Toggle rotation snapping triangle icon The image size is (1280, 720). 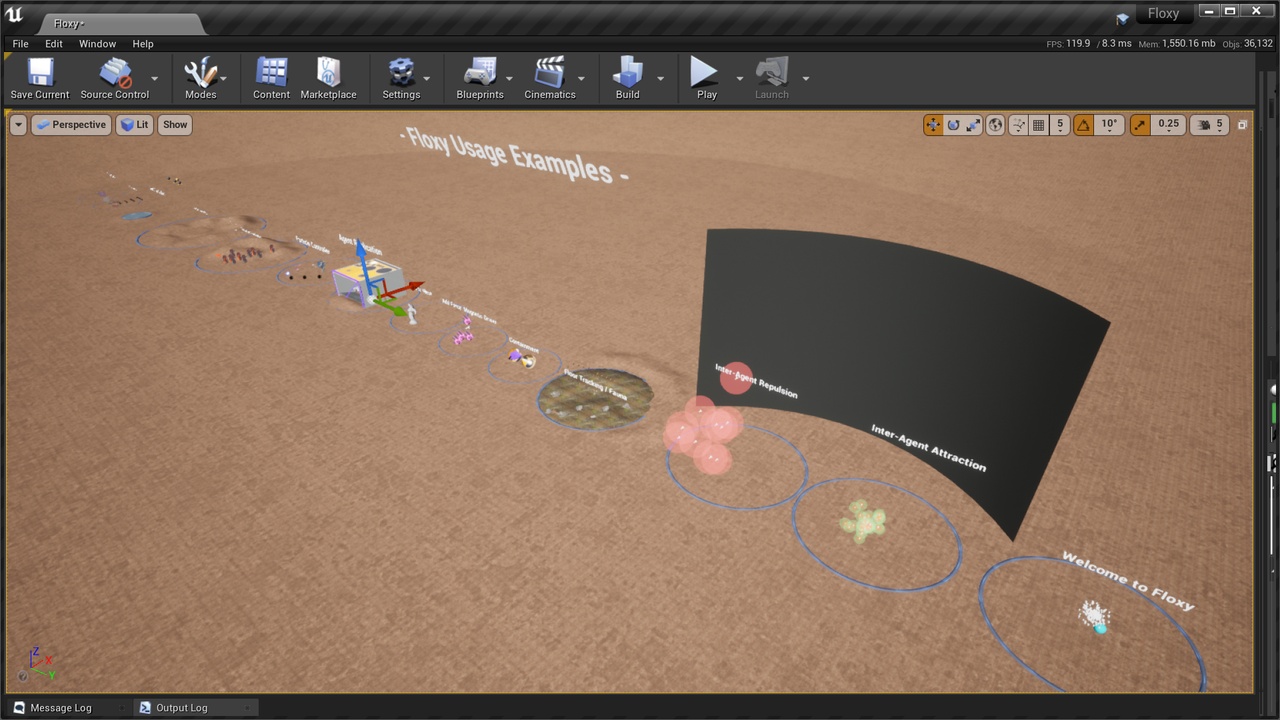1084,125
